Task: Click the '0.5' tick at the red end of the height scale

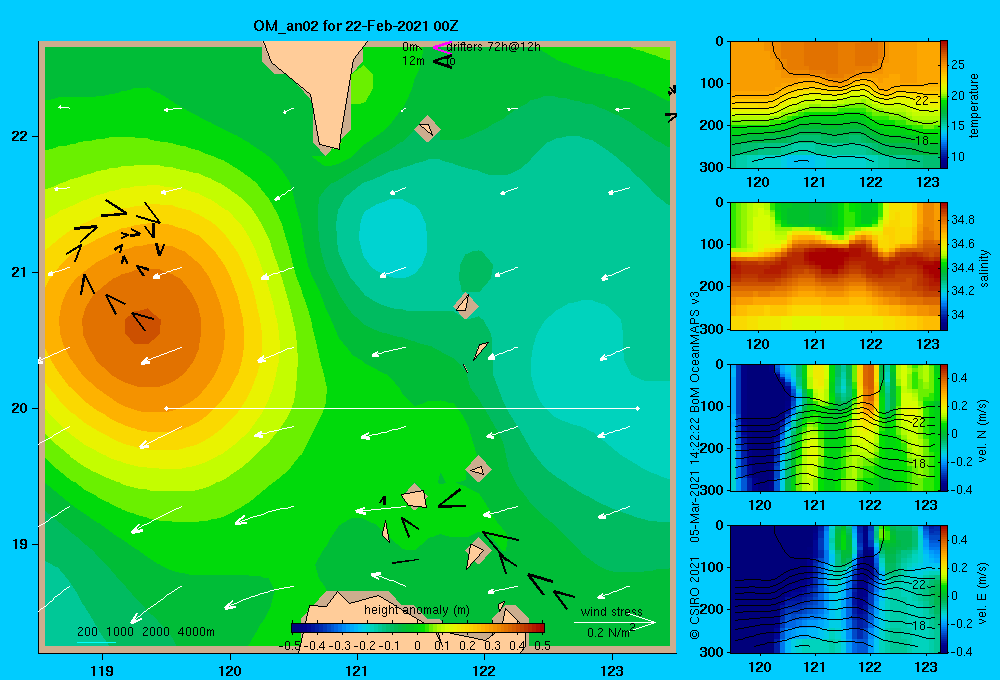Action: [x=543, y=646]
